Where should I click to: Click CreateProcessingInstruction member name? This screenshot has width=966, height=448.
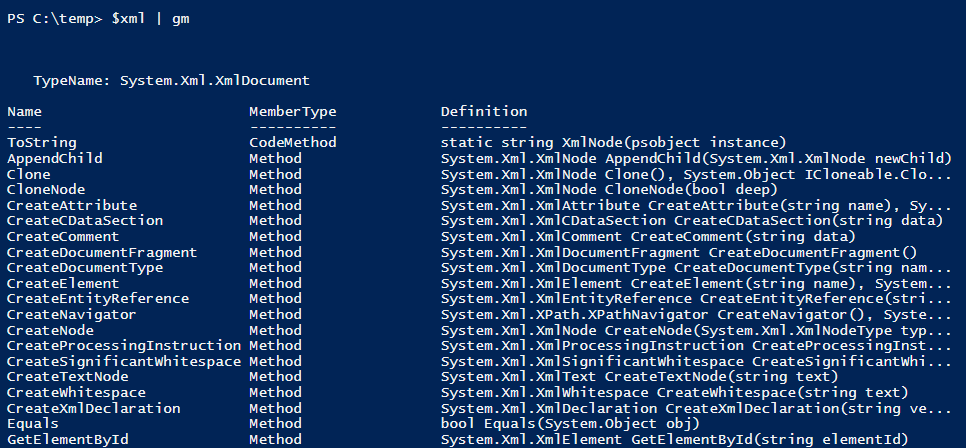coord(124,346)
